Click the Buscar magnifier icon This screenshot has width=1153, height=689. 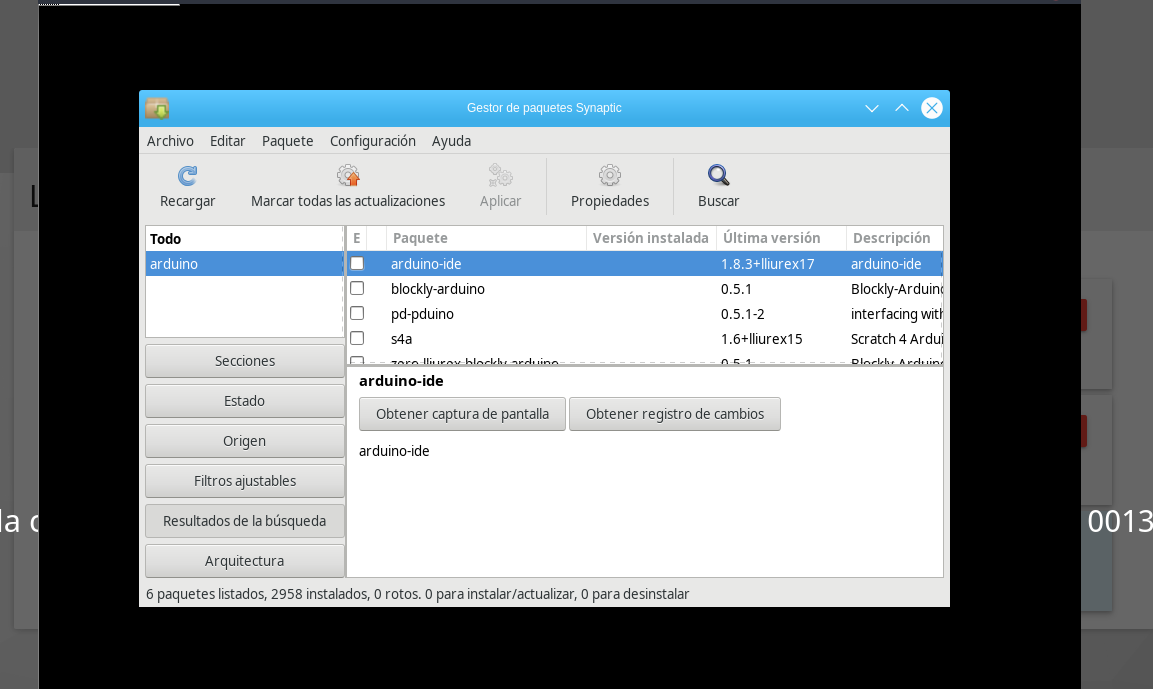click(x=718, y=176)
